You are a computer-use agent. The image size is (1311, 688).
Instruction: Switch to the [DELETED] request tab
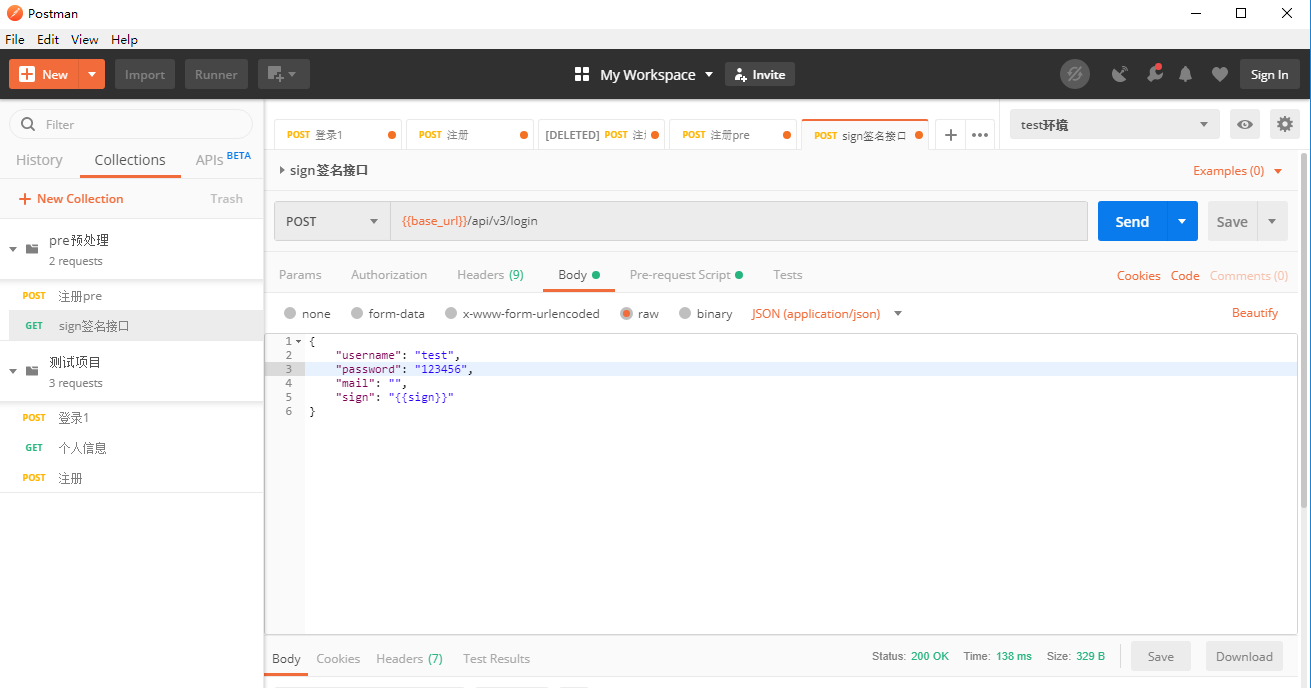601,135
